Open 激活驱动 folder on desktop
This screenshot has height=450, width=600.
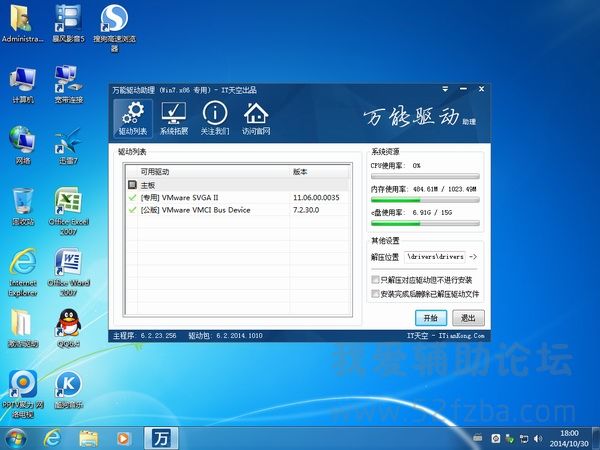(x=23, y=328)
